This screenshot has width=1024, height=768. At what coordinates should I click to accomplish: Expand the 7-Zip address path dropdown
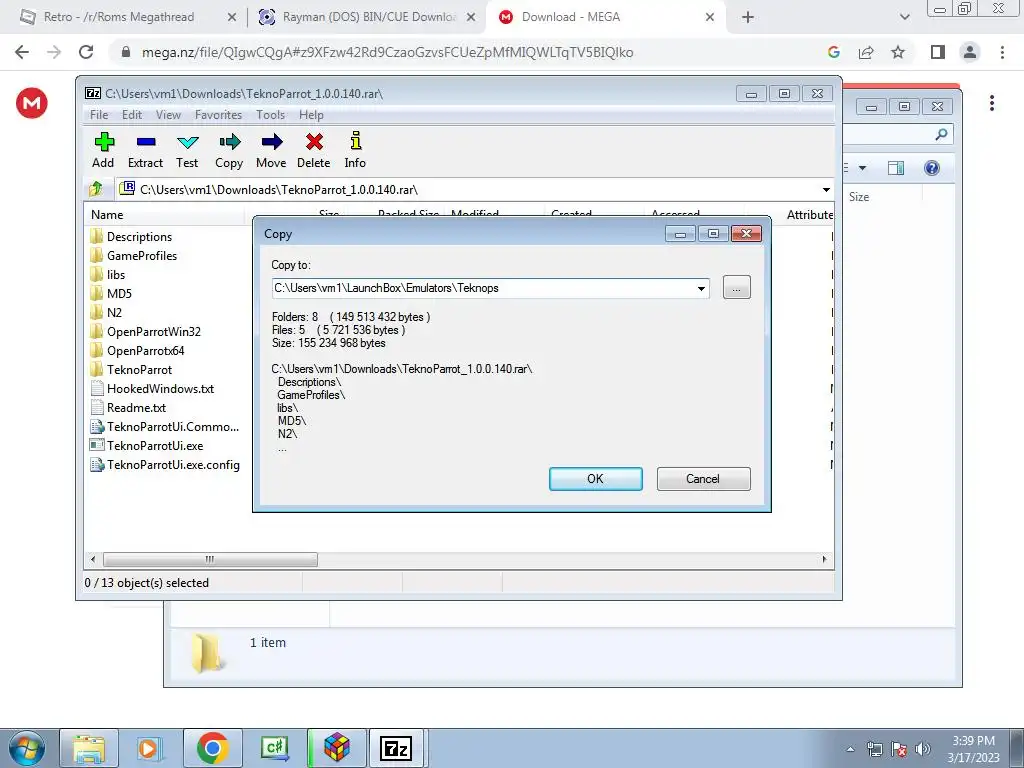pos(826,190)
